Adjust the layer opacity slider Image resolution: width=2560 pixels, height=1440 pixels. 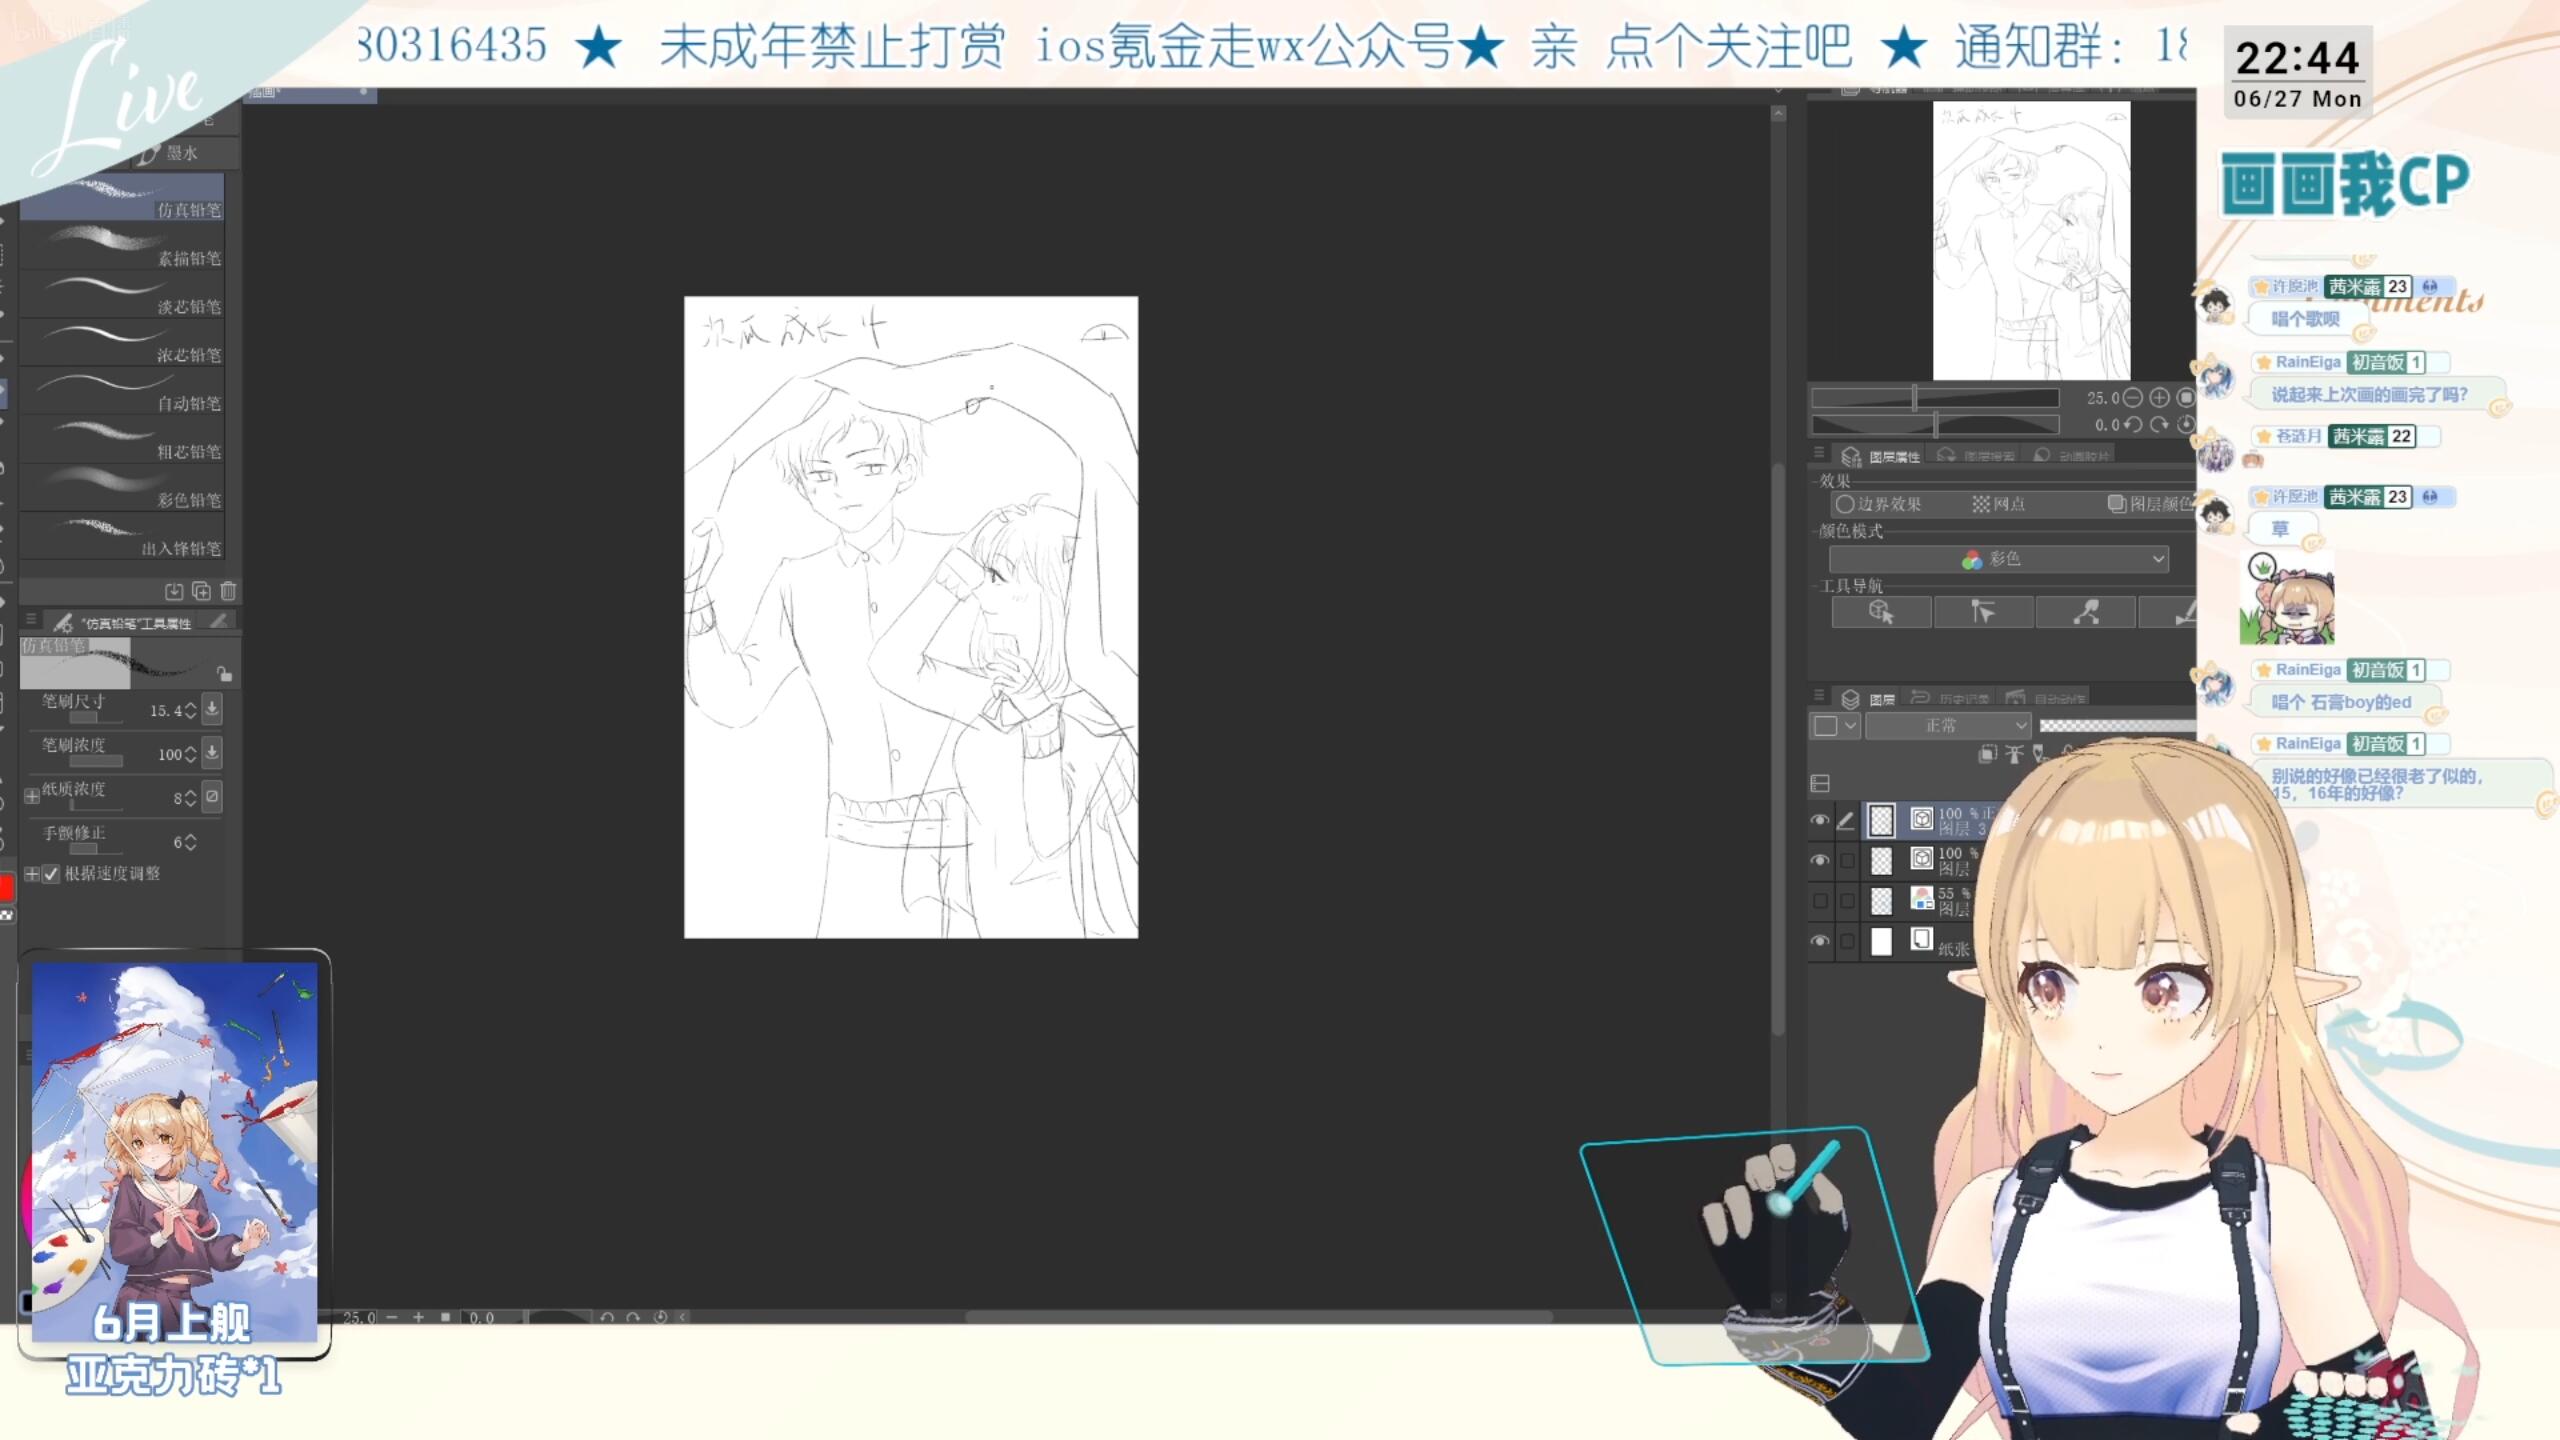[x=2116, y=726]
